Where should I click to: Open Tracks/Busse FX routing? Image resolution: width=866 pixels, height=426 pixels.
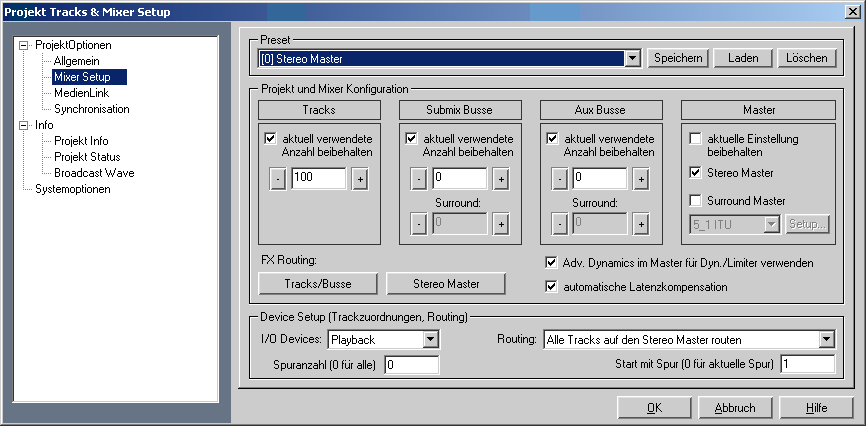pos(317,284)
